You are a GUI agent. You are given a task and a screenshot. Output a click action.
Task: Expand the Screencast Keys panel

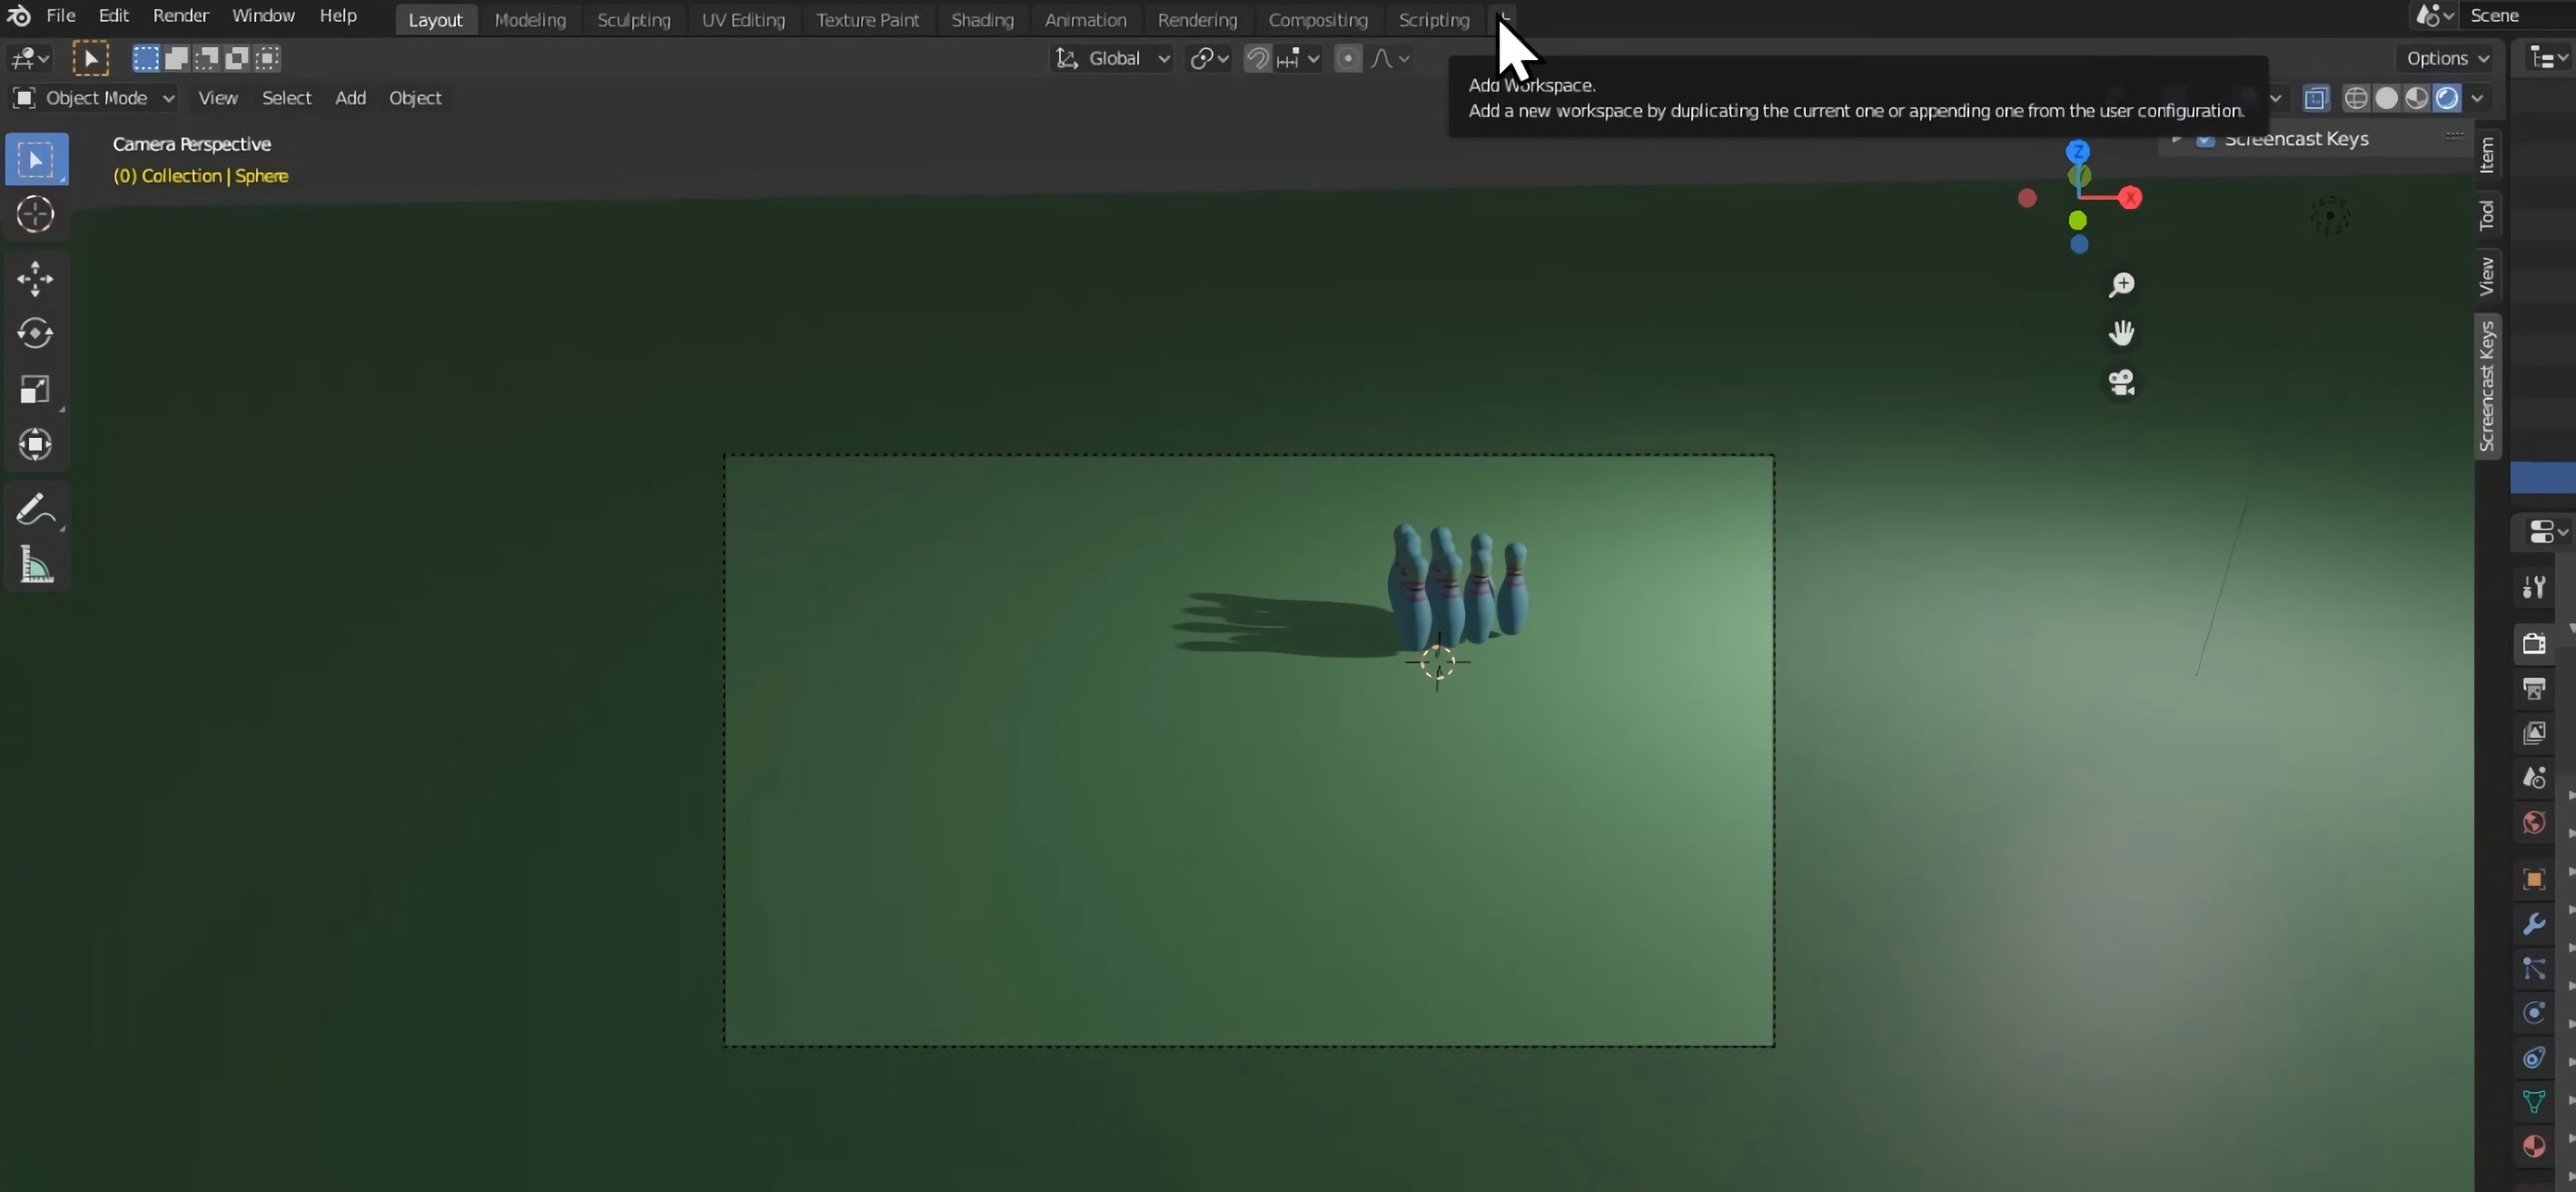click(2177, 139)
